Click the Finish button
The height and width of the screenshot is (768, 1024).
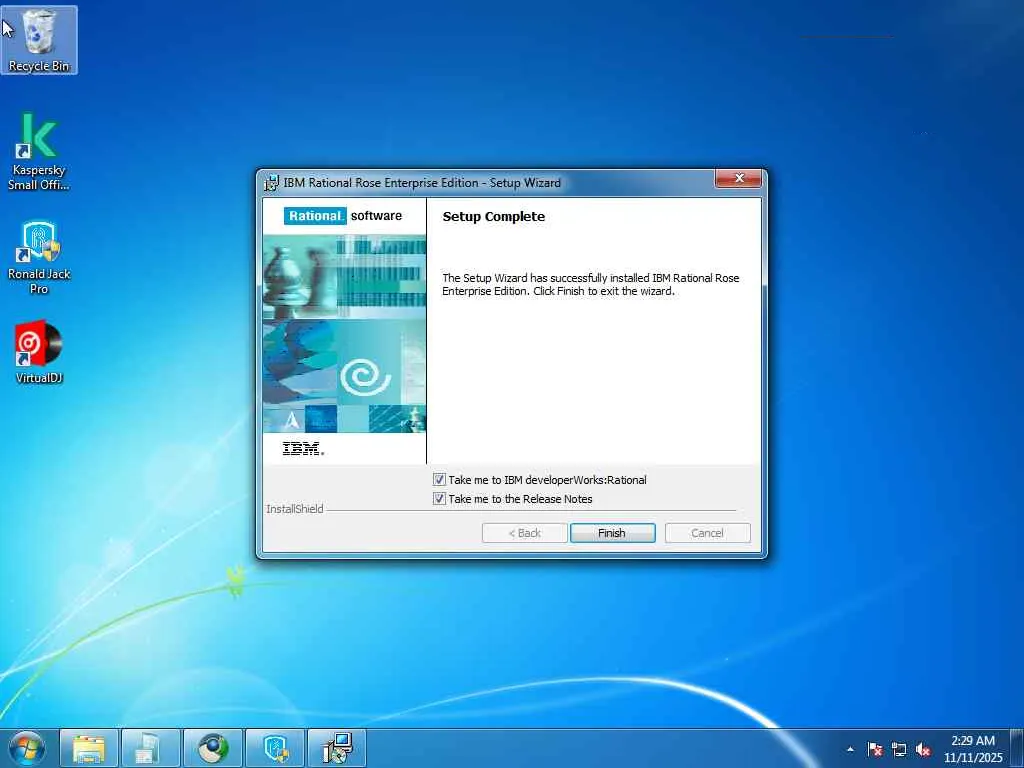pos(612,533)
